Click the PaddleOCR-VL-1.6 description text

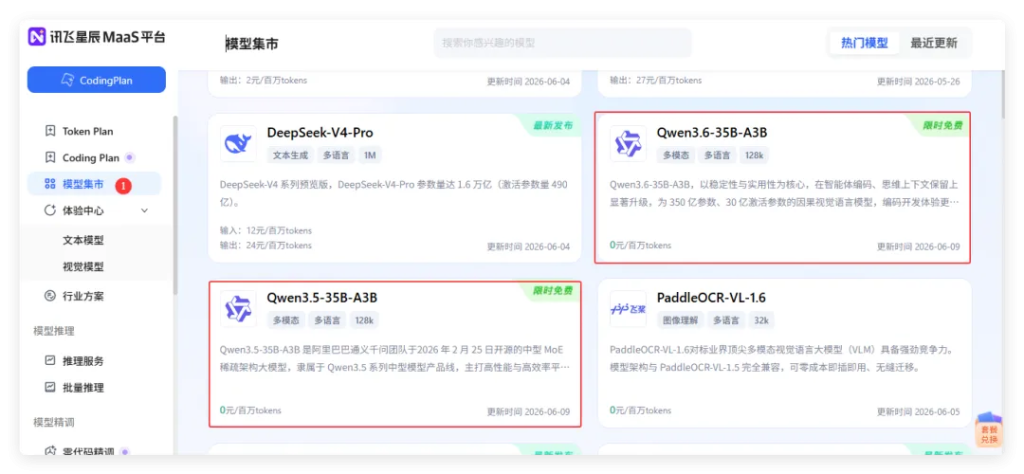click(782, 358)
